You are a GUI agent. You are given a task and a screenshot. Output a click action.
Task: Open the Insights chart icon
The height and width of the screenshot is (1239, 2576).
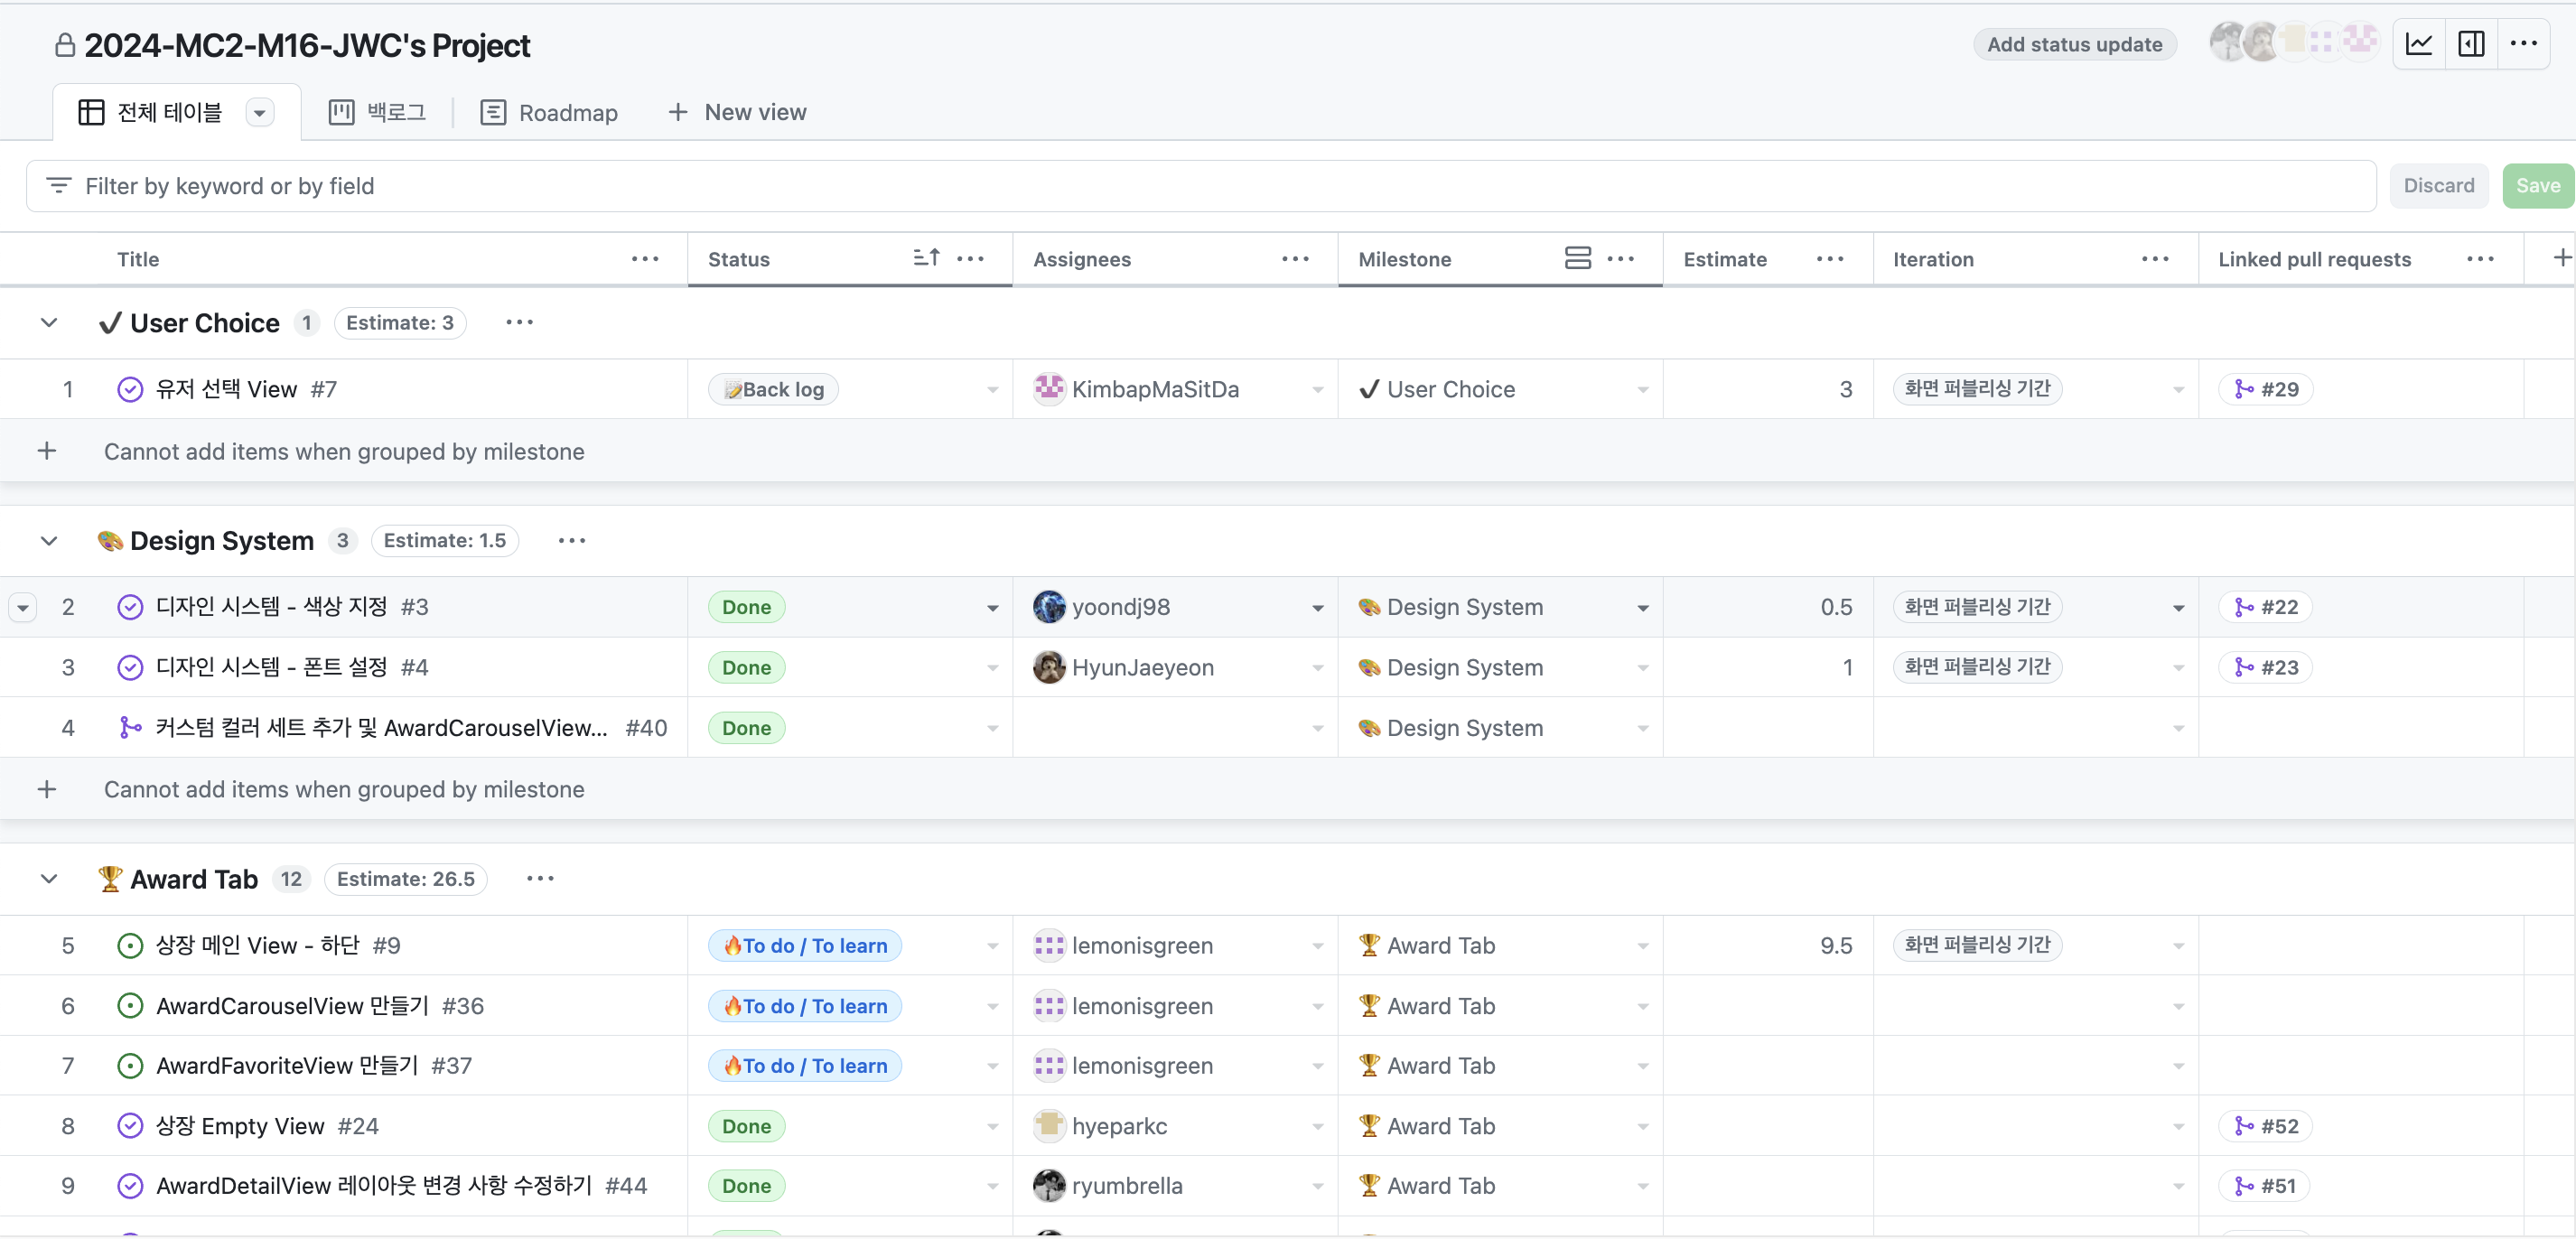[2418, 44]
